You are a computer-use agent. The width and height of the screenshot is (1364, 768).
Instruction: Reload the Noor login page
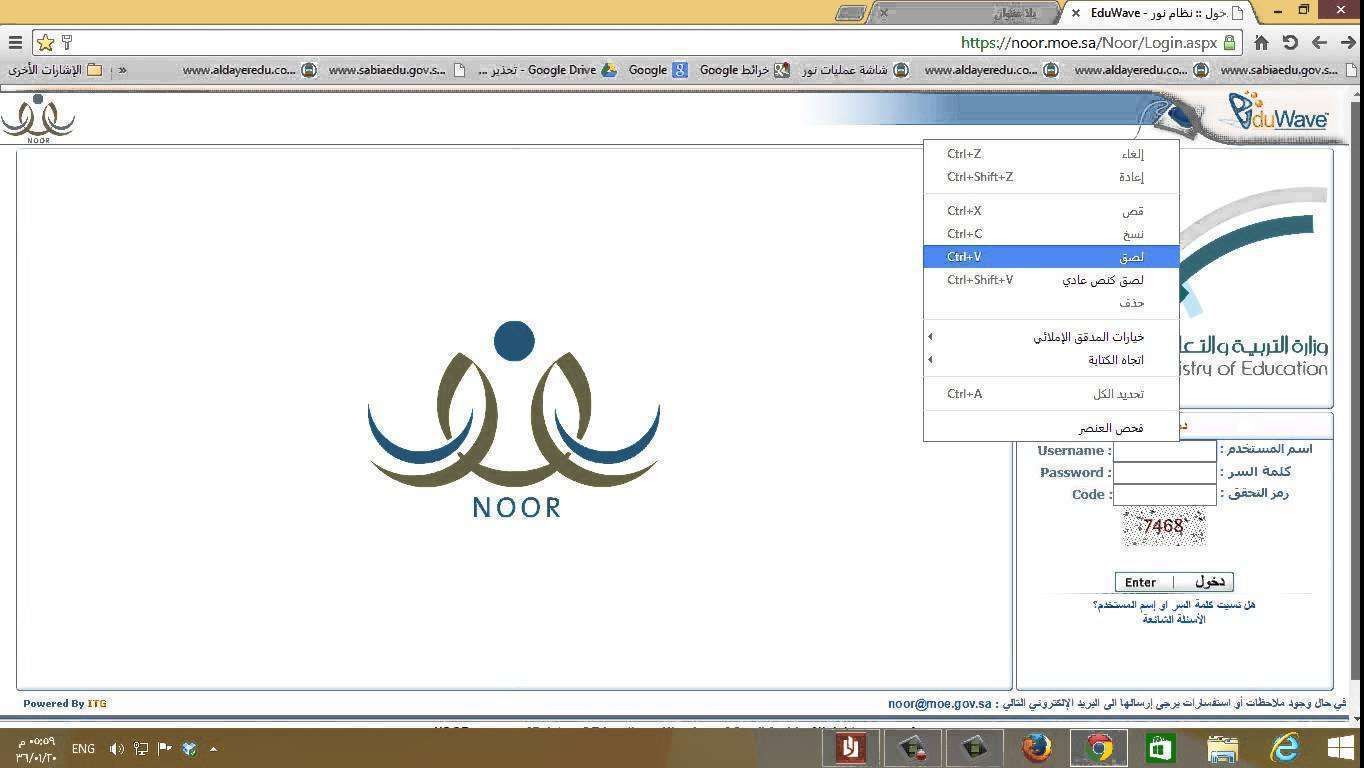pos(1290,43)
